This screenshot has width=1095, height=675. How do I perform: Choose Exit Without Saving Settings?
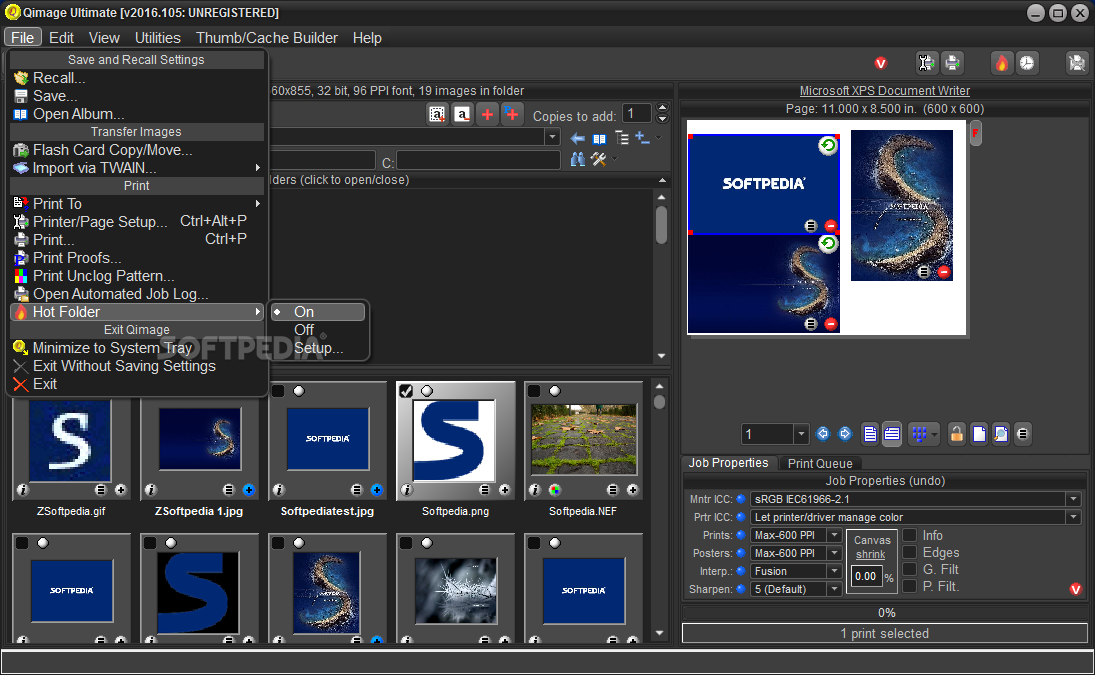click(137, 366)
